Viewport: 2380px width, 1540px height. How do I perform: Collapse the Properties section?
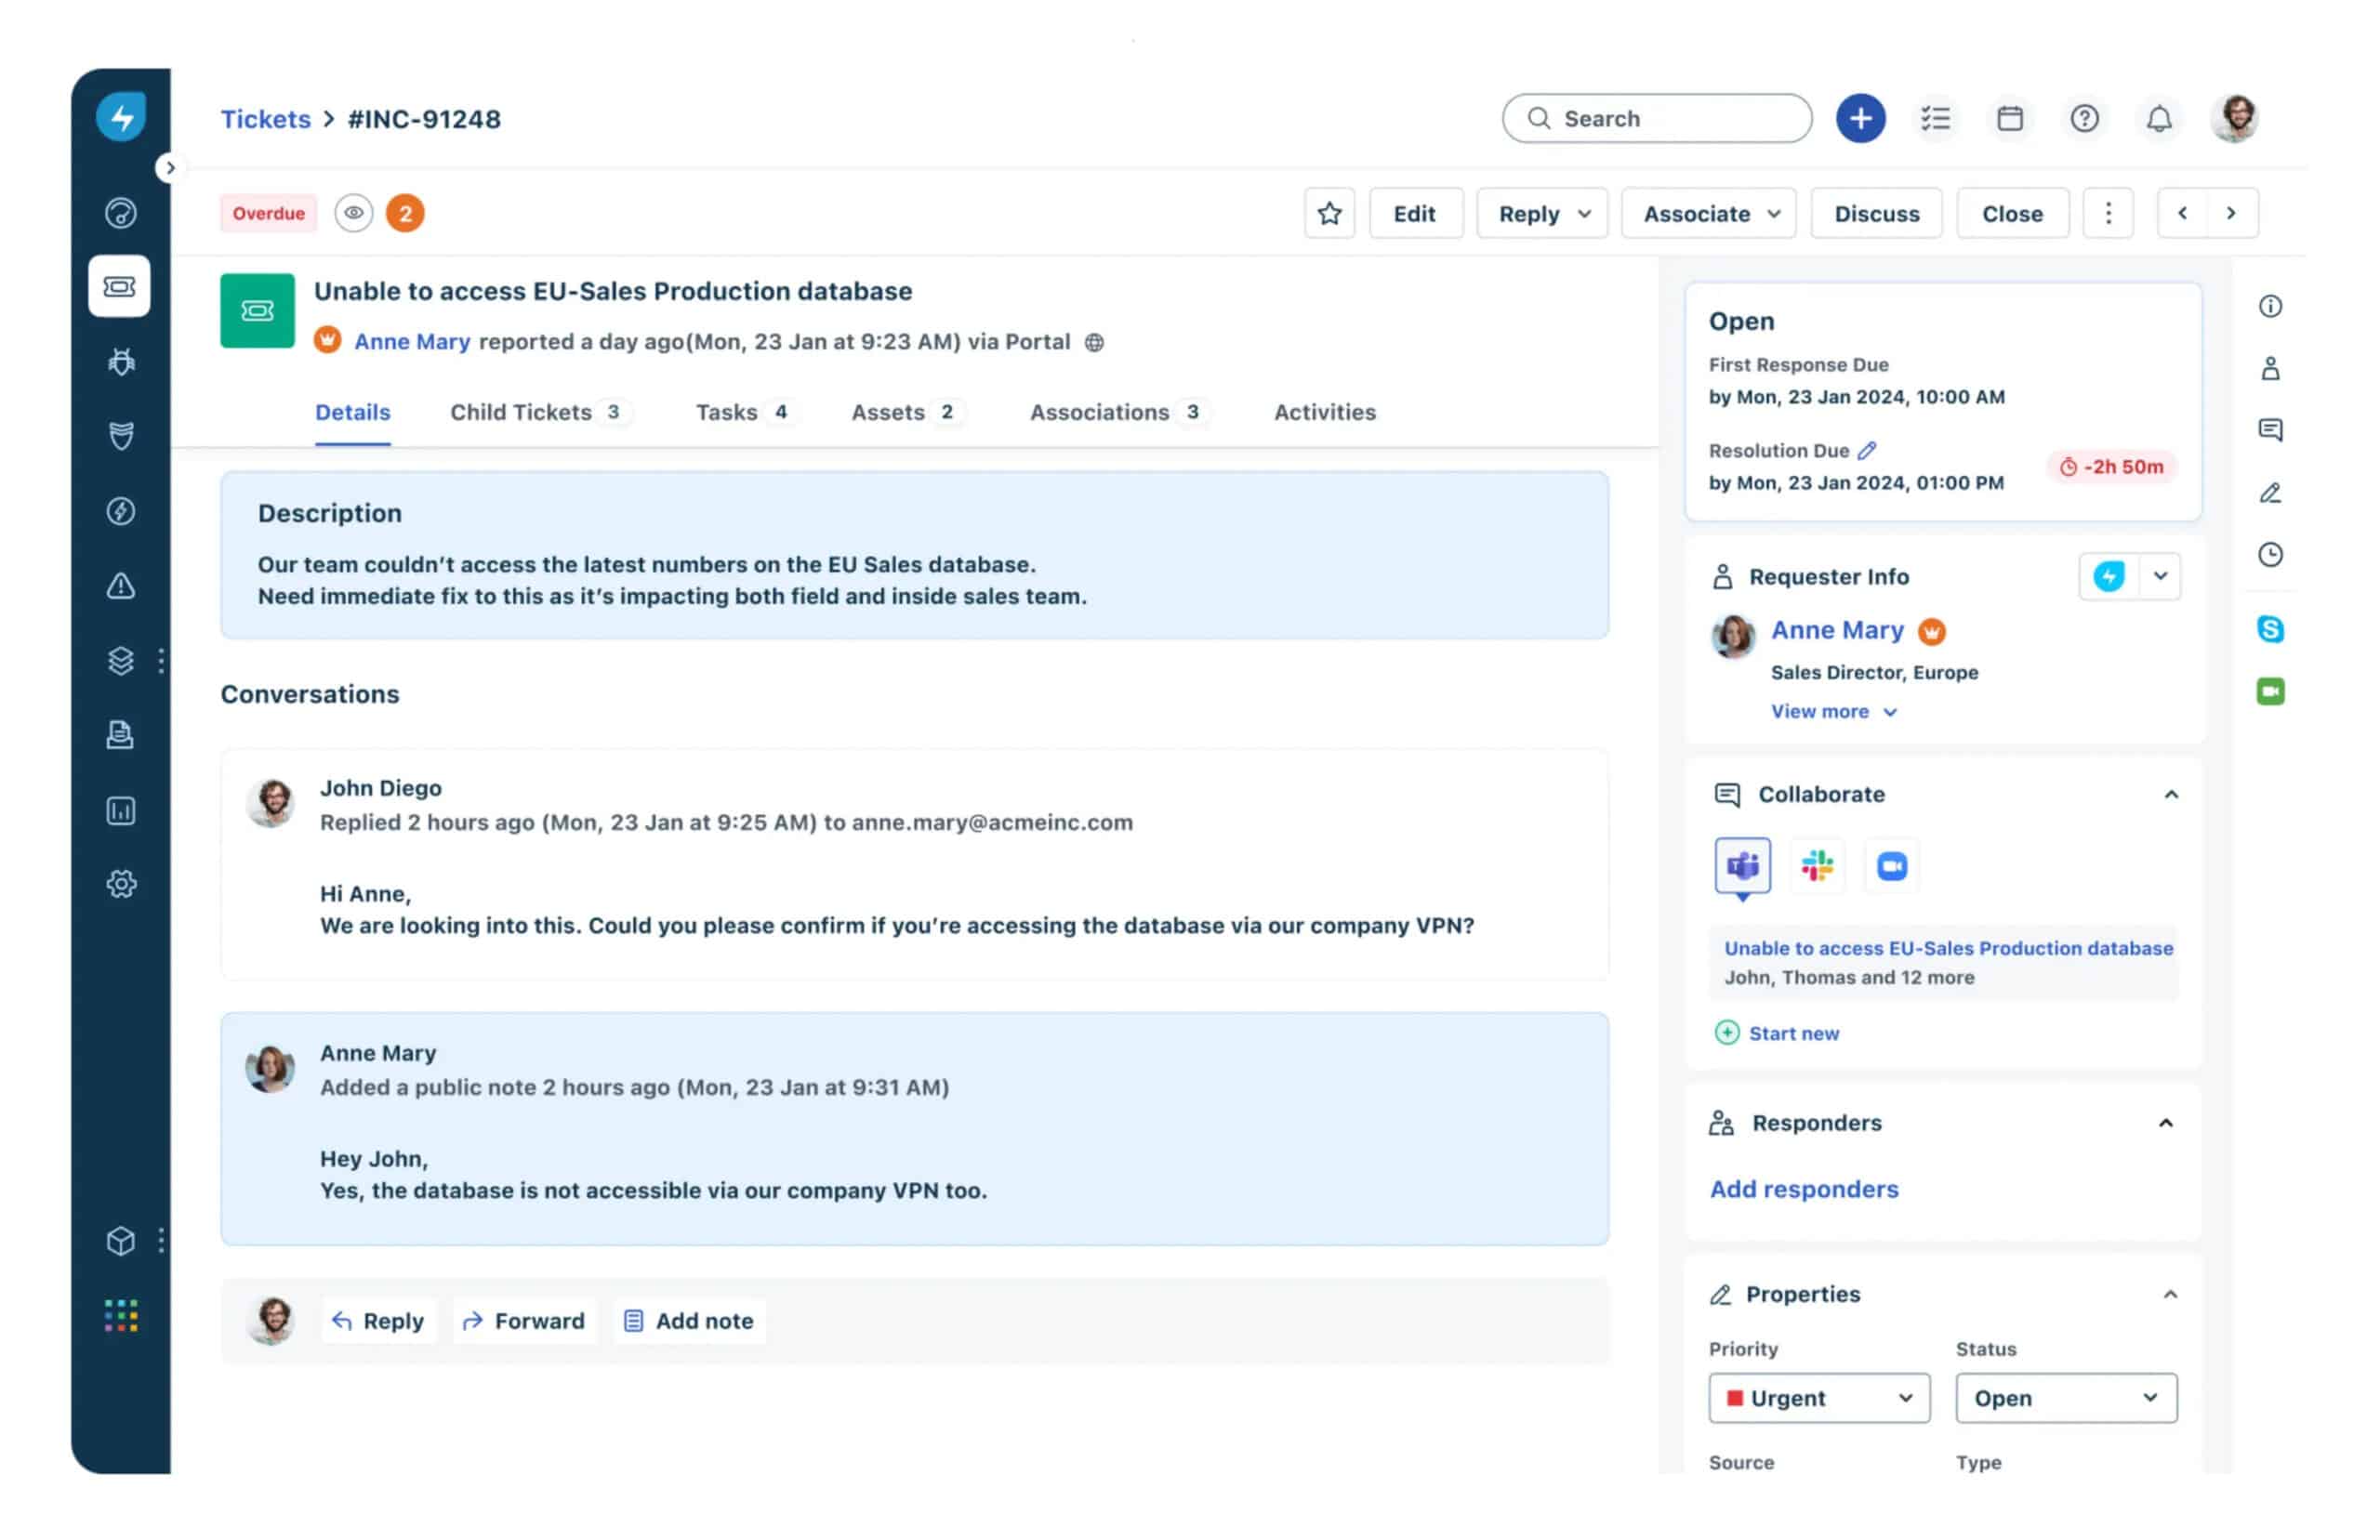click(2170, 1295)
